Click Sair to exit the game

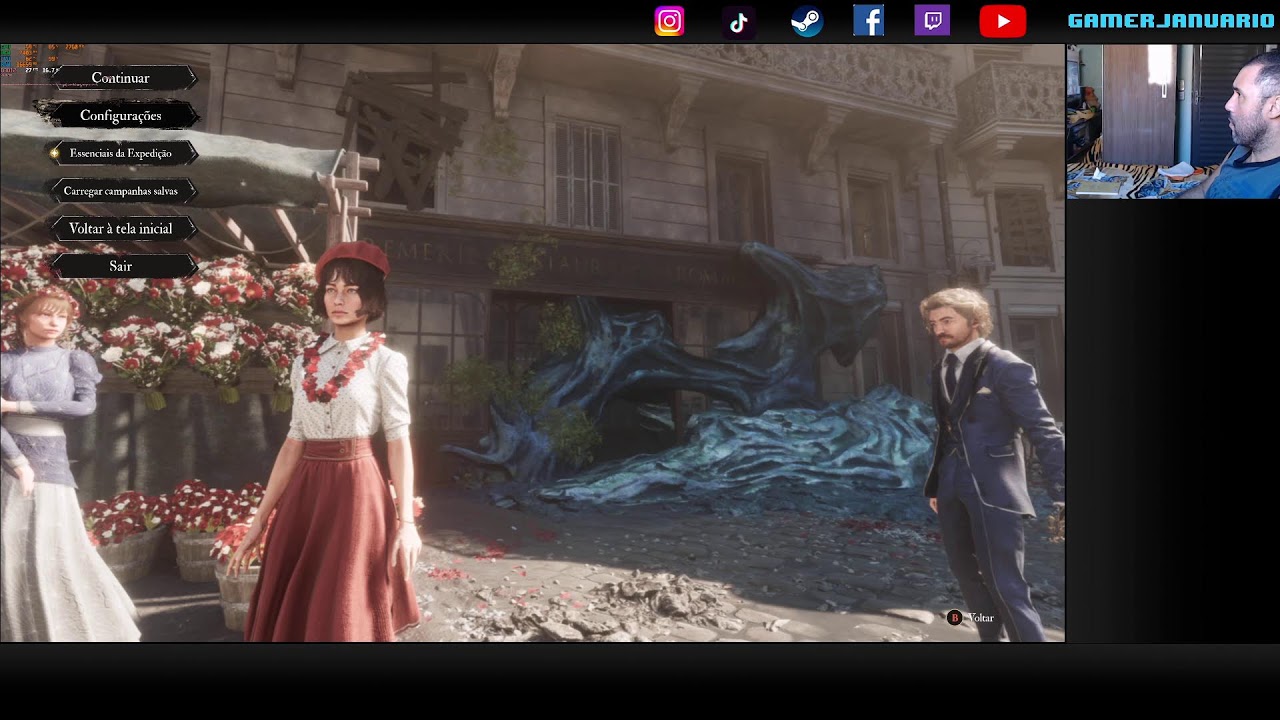(121, 266)
